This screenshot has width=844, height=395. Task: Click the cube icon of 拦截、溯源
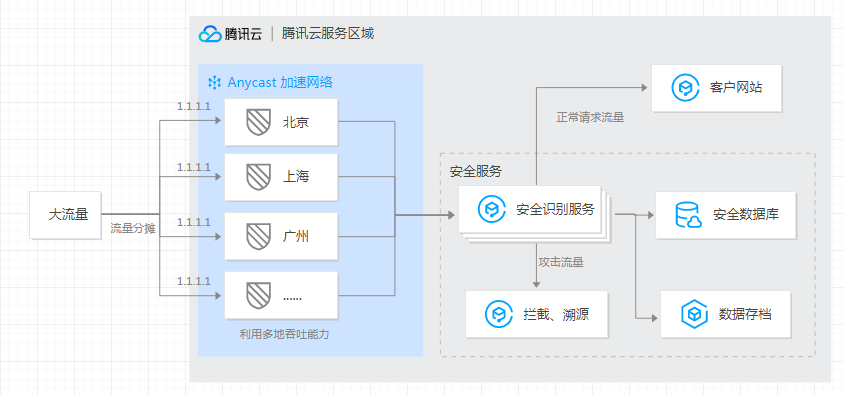(x=499, y=314)
